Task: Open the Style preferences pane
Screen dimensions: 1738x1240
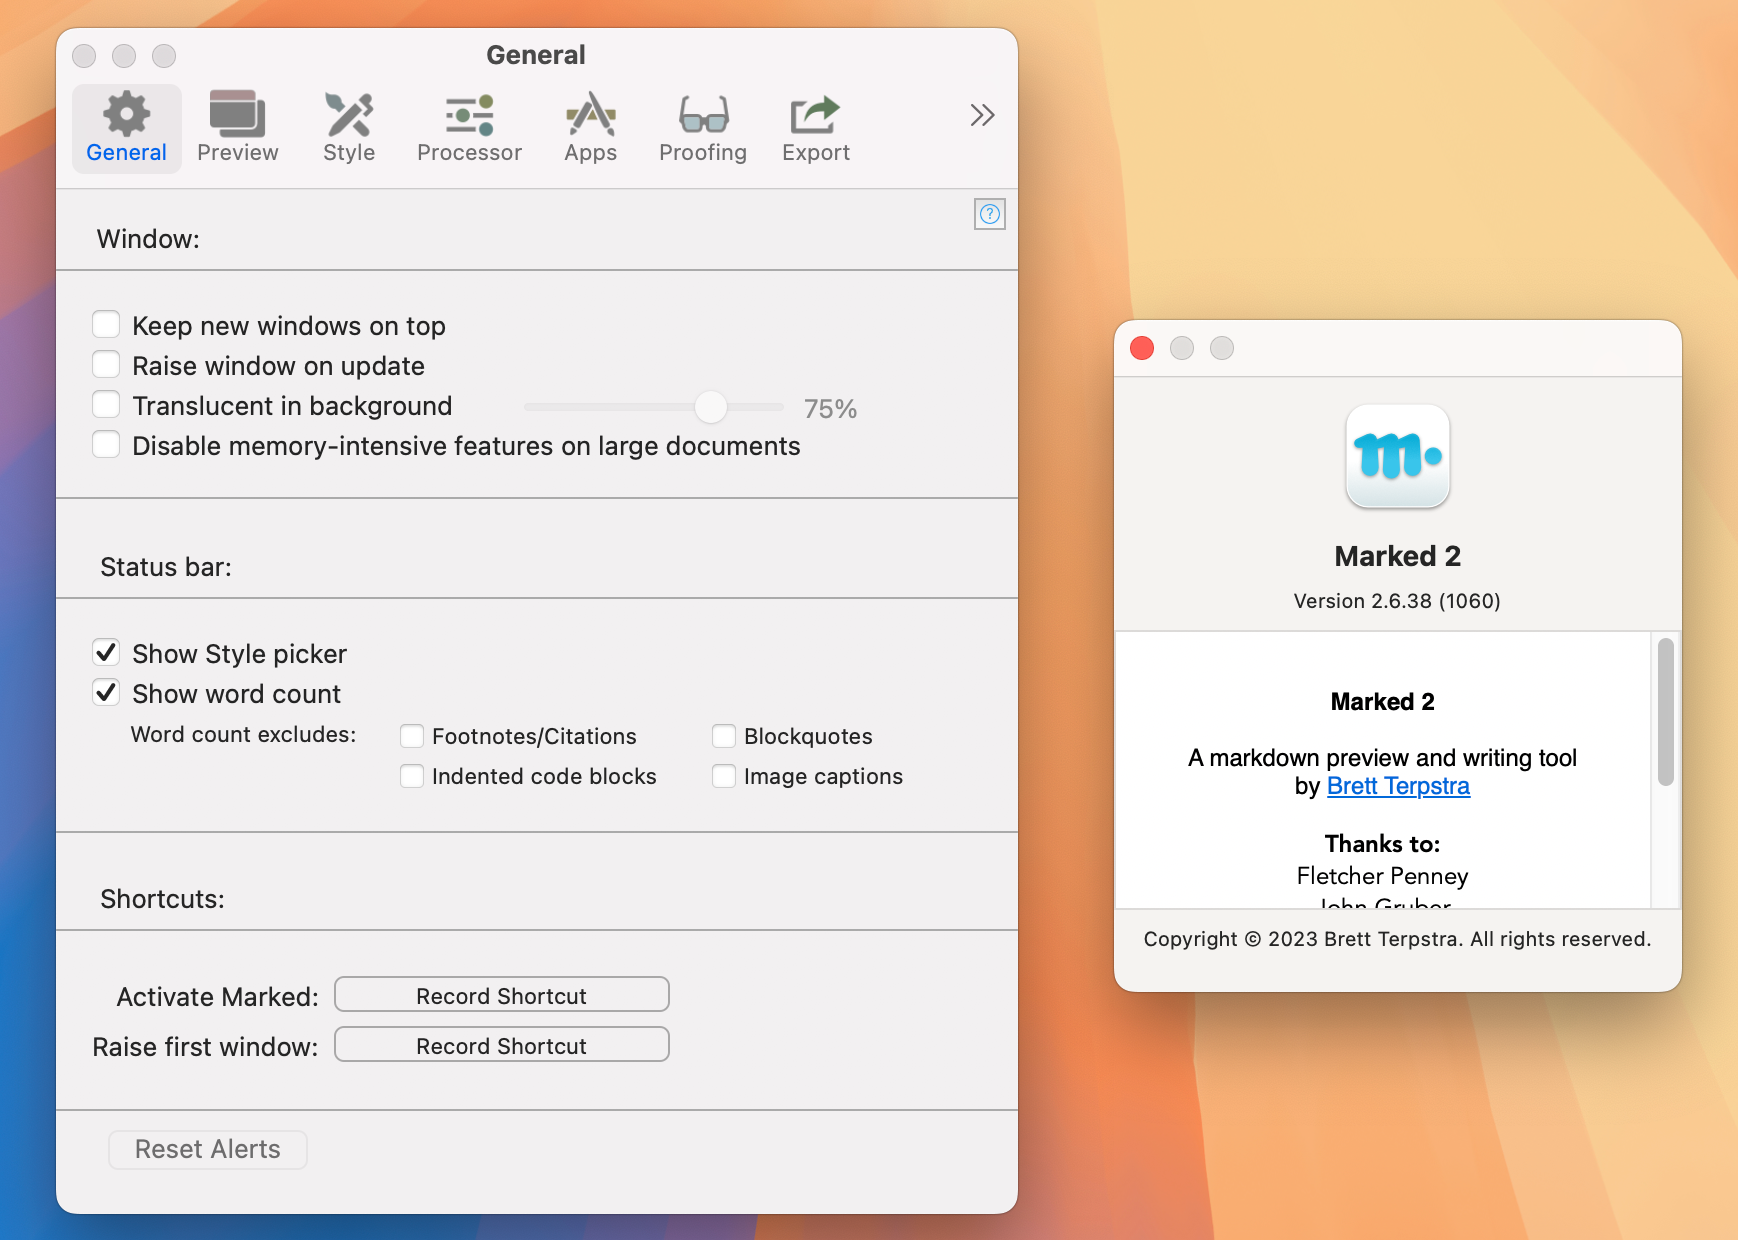Action: click(x=349, y=128)
